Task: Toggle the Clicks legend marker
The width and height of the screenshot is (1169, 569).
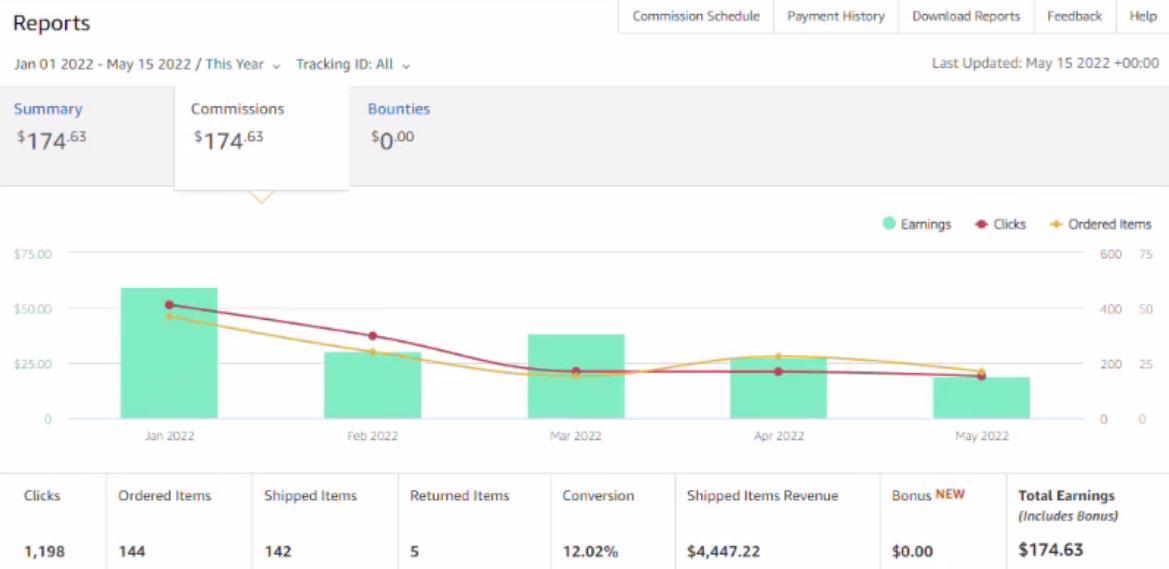Action: (981, 224)
